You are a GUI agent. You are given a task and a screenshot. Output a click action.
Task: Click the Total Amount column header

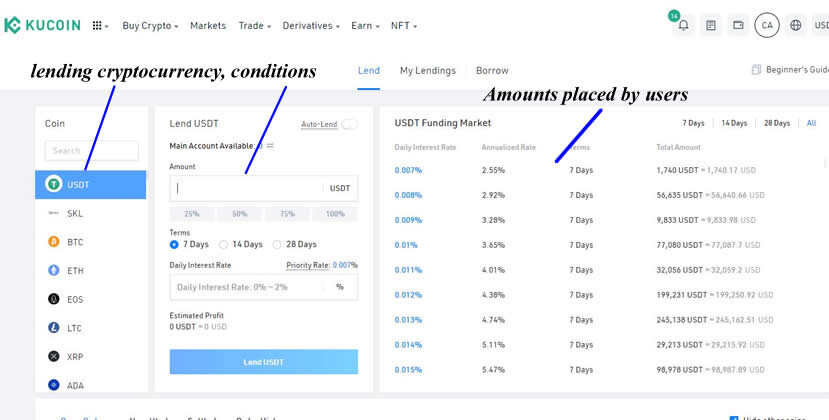tap(678, 148)
